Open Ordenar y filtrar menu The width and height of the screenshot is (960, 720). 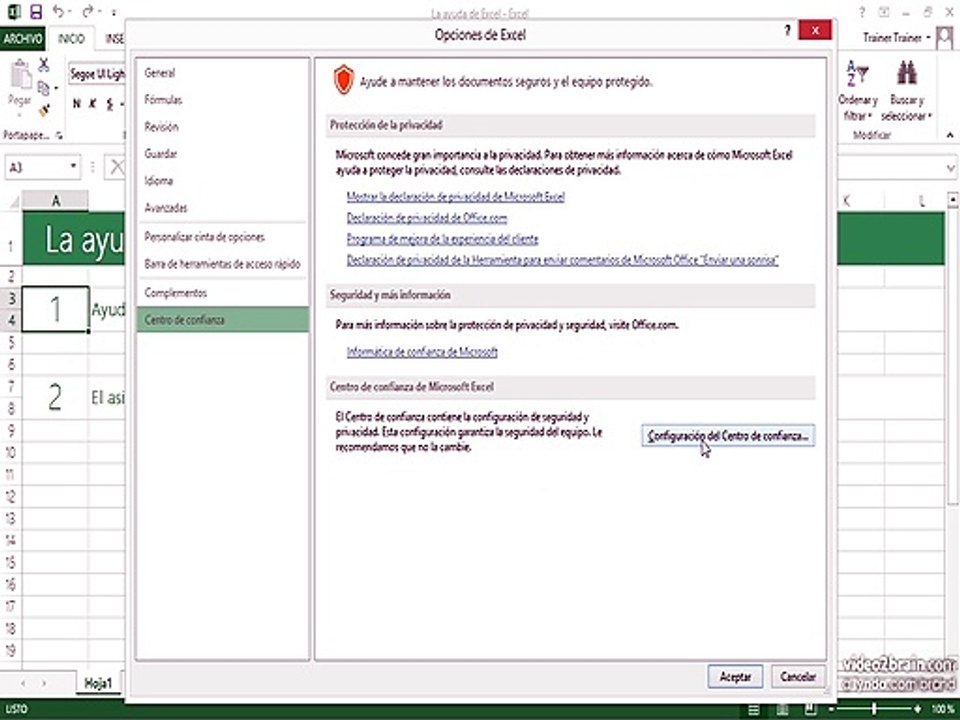pyautogui.click(x=858, y=91)
